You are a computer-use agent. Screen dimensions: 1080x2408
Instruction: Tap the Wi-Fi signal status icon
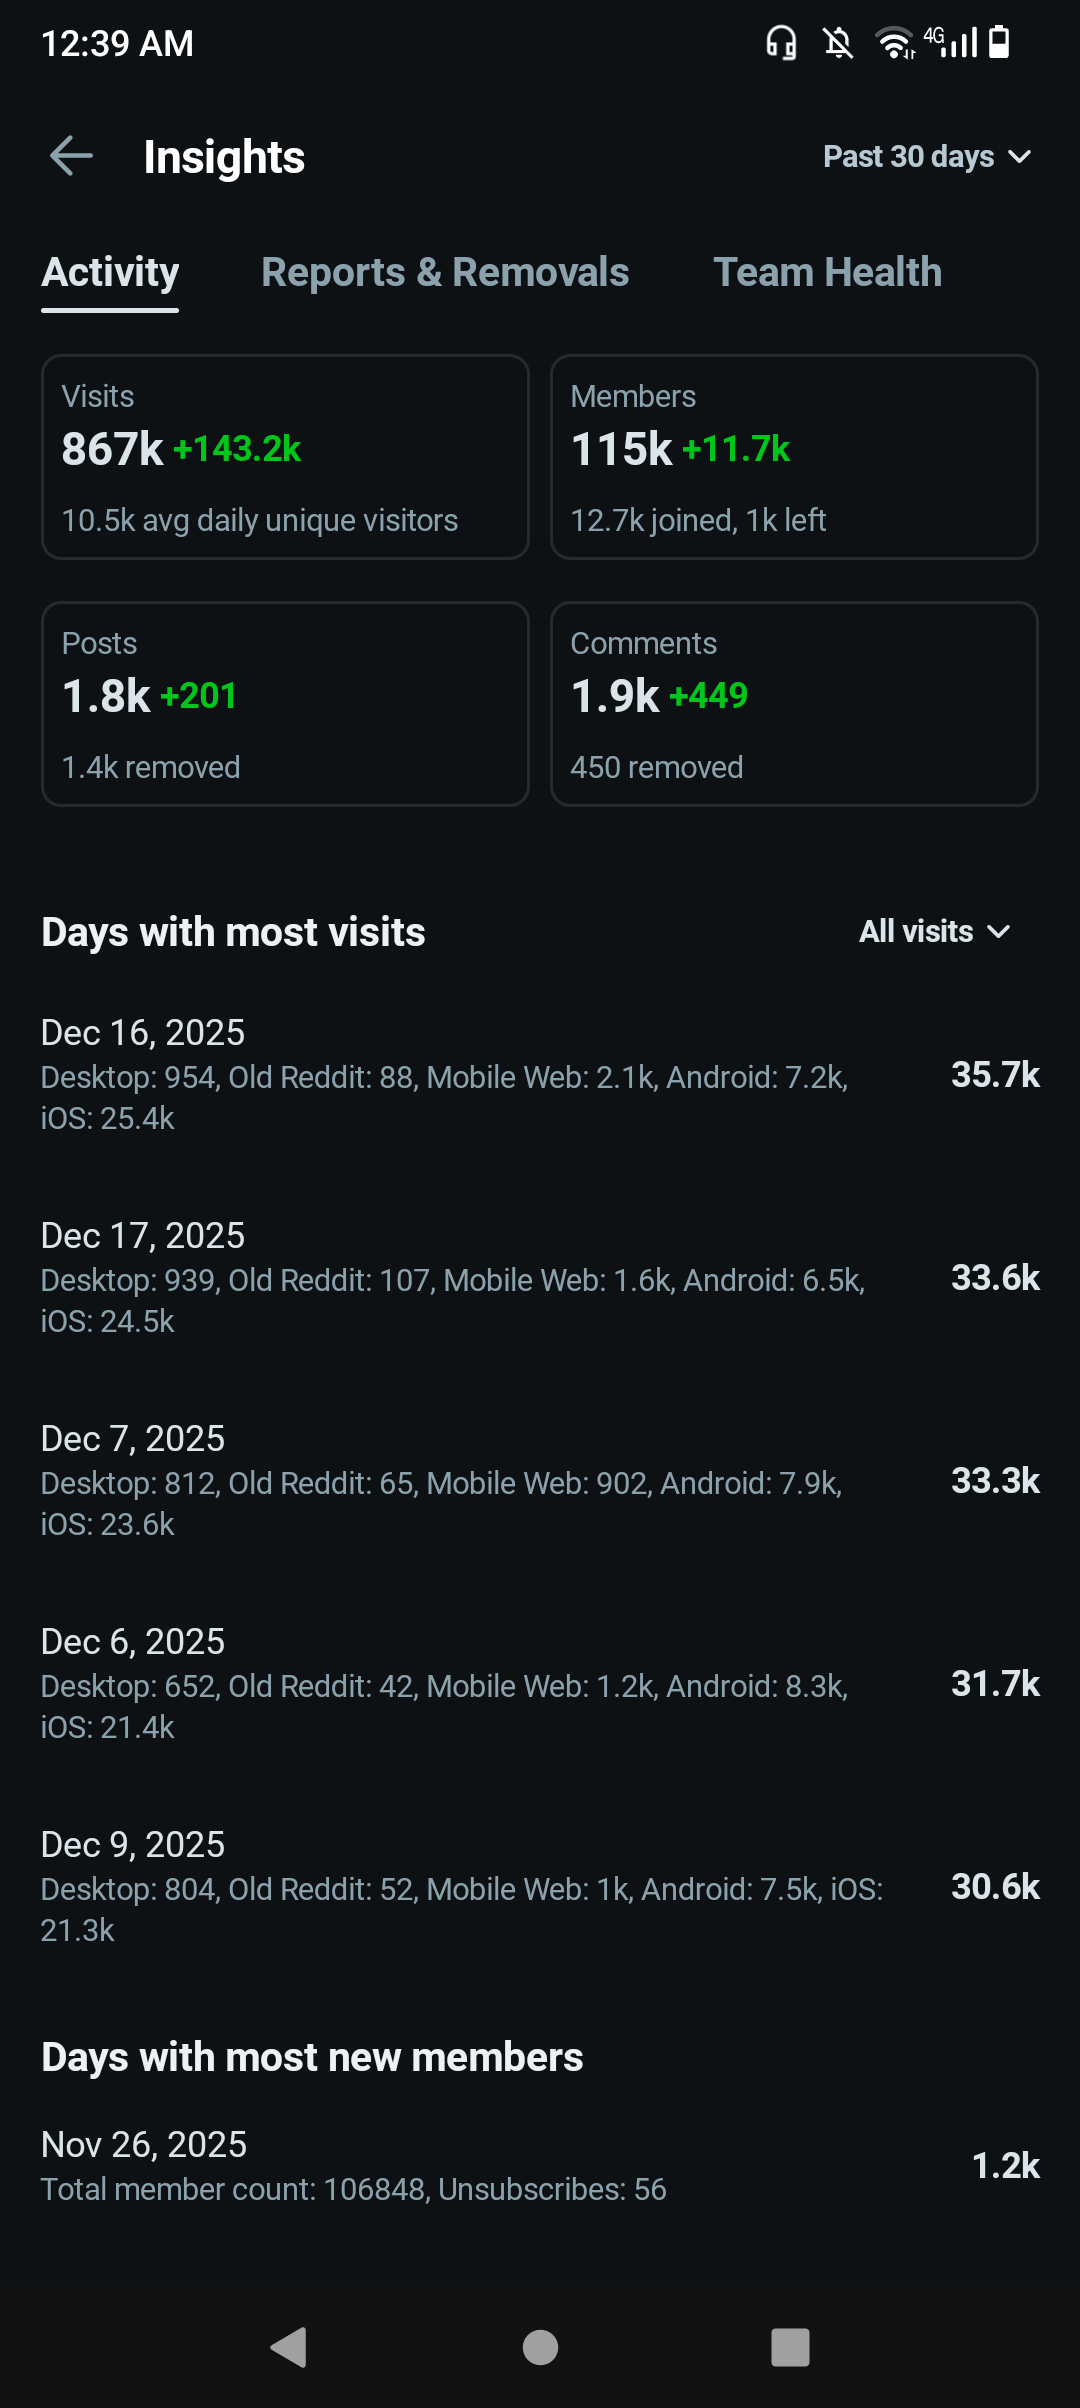click(894, 43)
